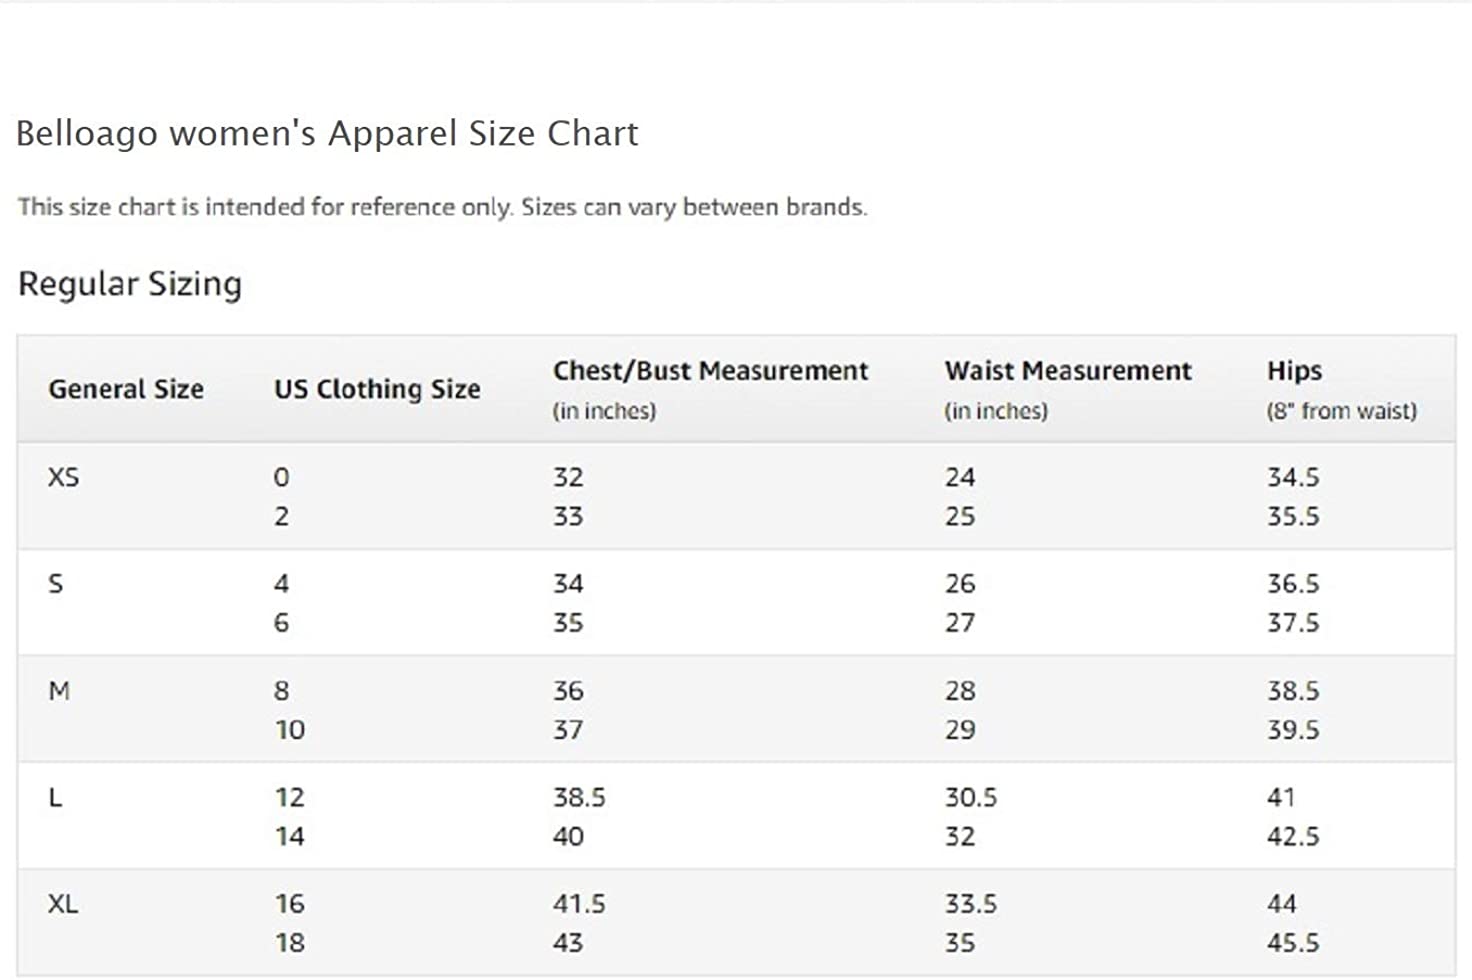Viewport: 1472px width, 980px height.
Task: Click the reference-only disclaimer text
Action: pos(442,207)
